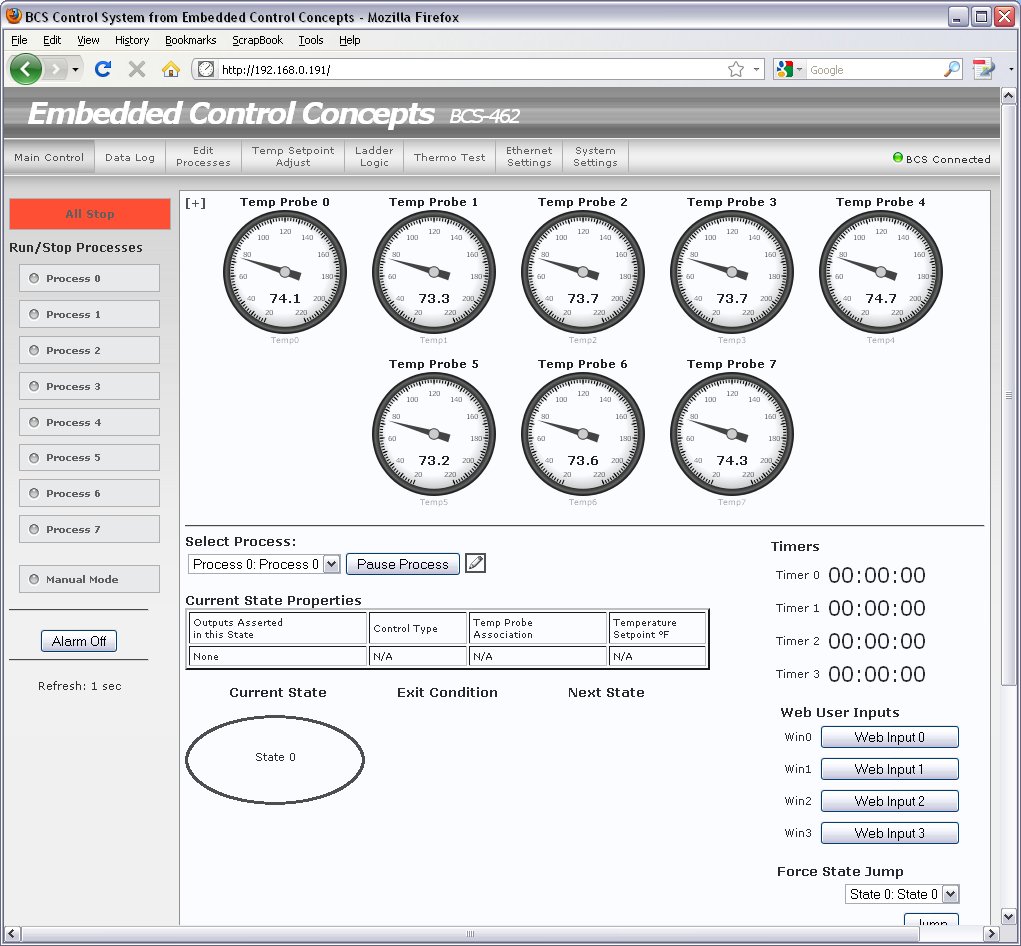Click the Web Input 1 button

(889, 769)
